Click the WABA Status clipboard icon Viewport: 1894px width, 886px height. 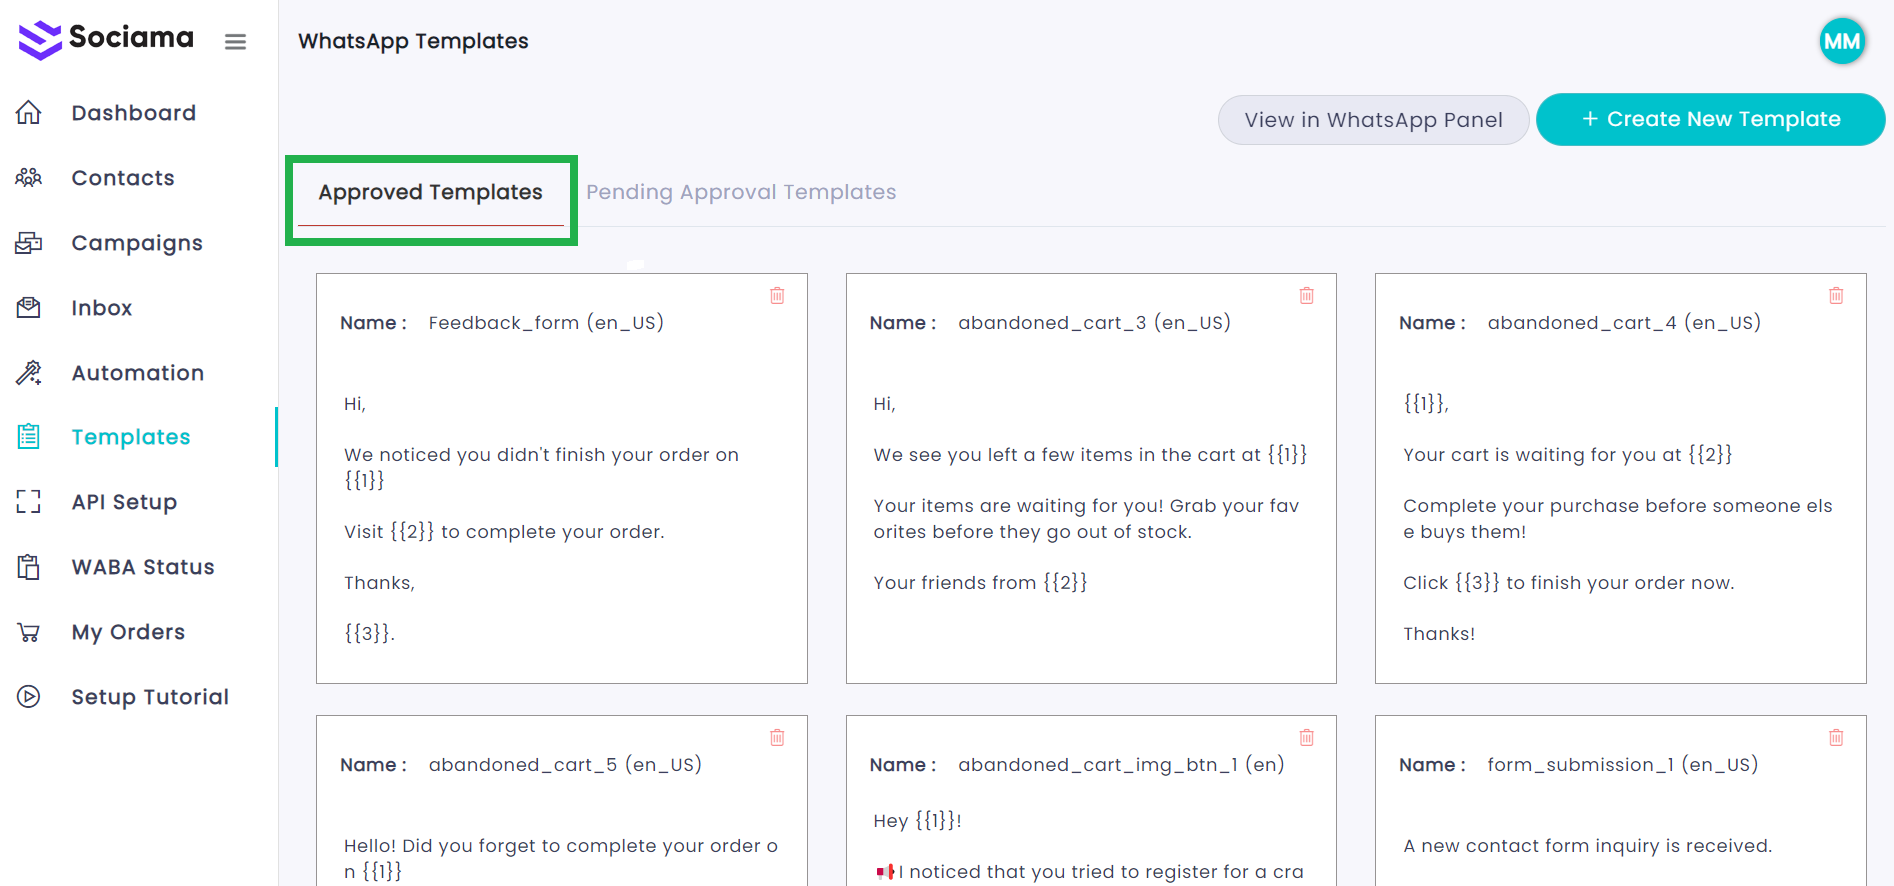[x=29, y=567]
